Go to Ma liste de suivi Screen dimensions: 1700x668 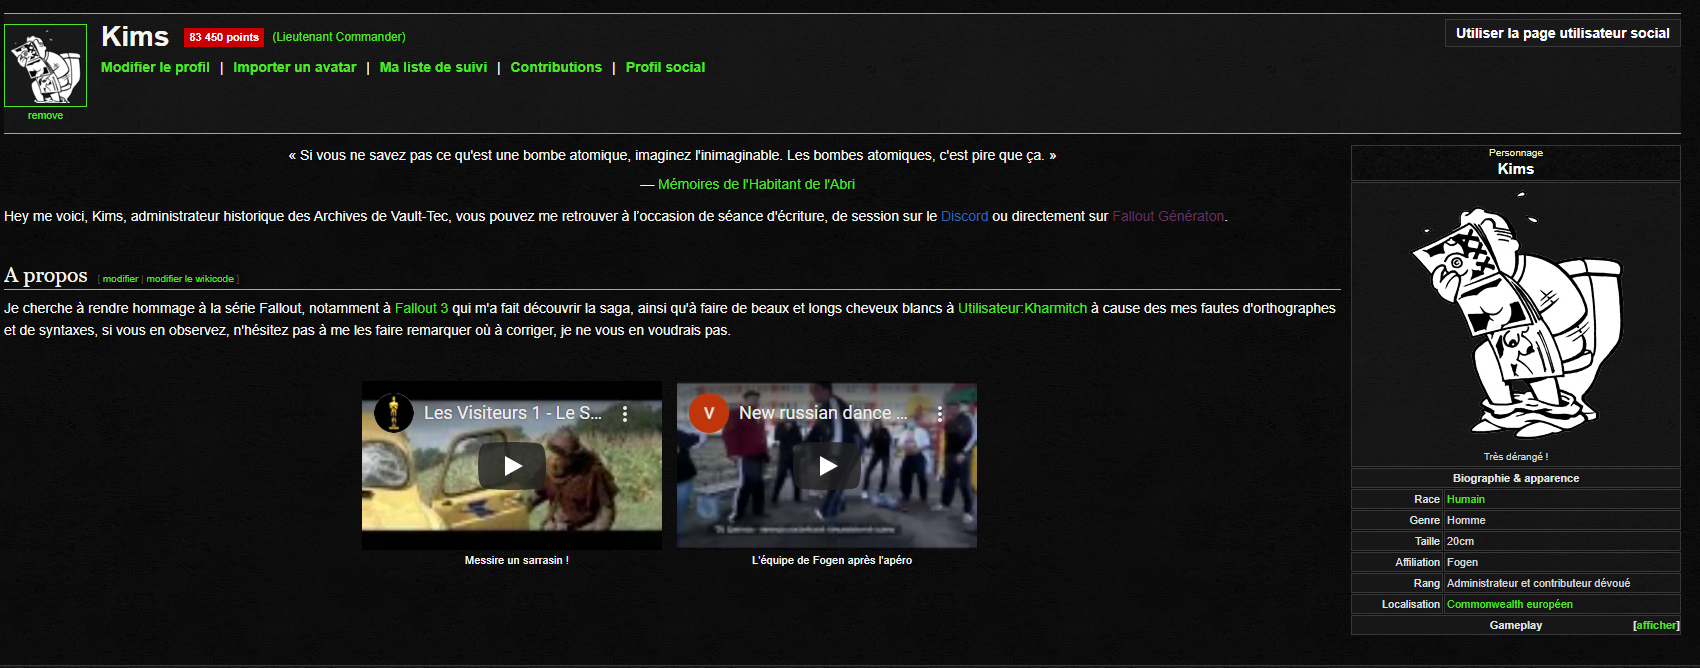click(x=433, y=67)
